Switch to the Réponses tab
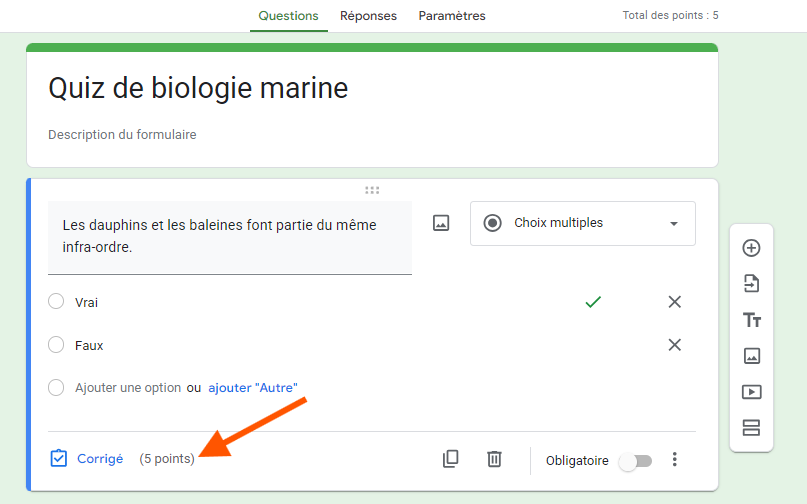Viewport: 807px width, 504px height. [x=368, y=16]
